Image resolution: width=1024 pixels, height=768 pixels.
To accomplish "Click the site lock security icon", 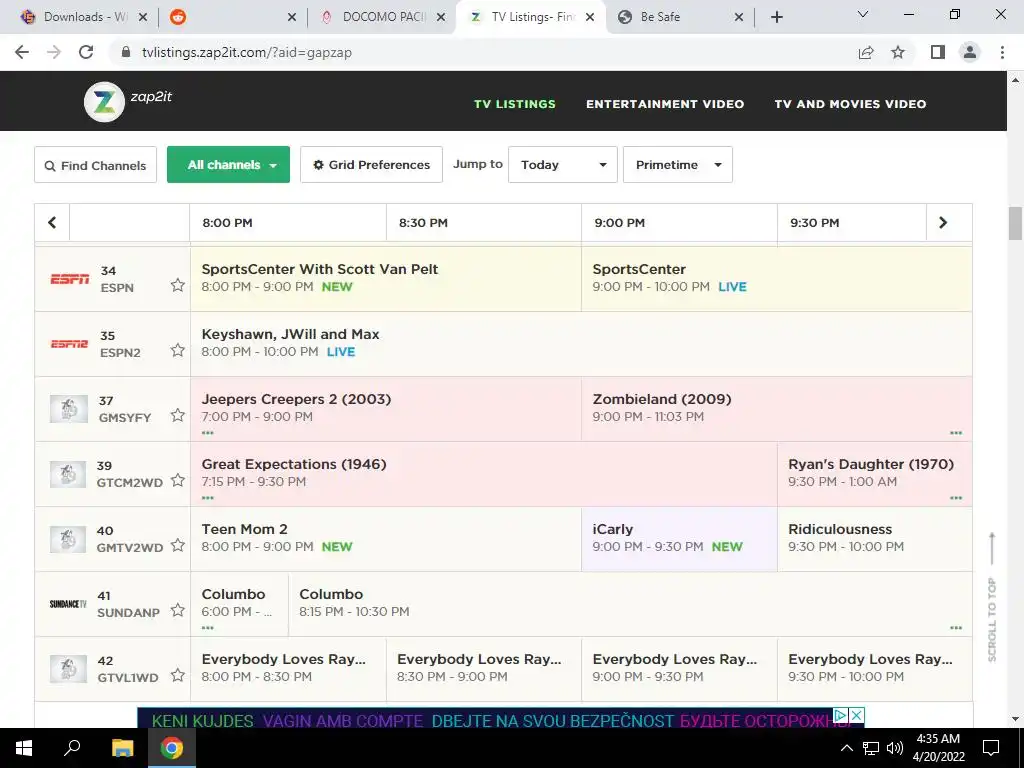I will click(126, 52).
